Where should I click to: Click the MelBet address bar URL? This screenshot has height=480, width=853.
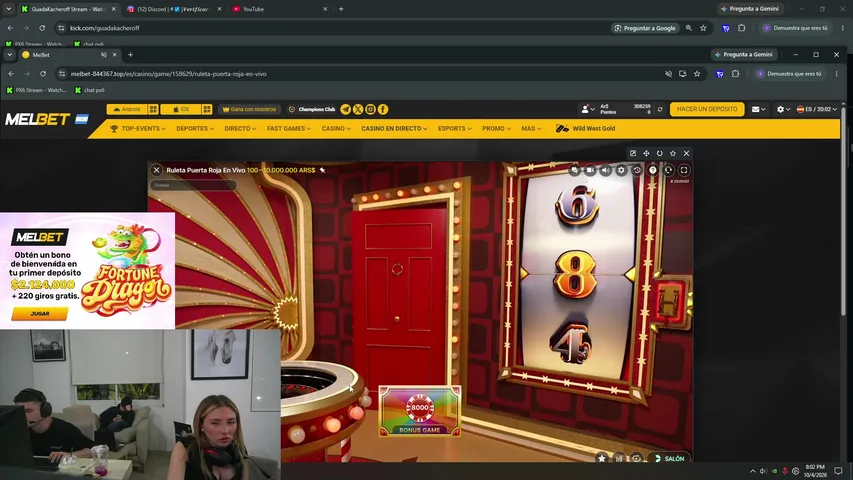pos(168,74)
